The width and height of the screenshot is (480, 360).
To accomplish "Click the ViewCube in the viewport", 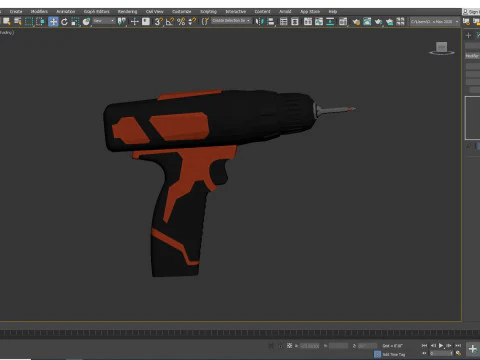I will click(x=442, y=48).
